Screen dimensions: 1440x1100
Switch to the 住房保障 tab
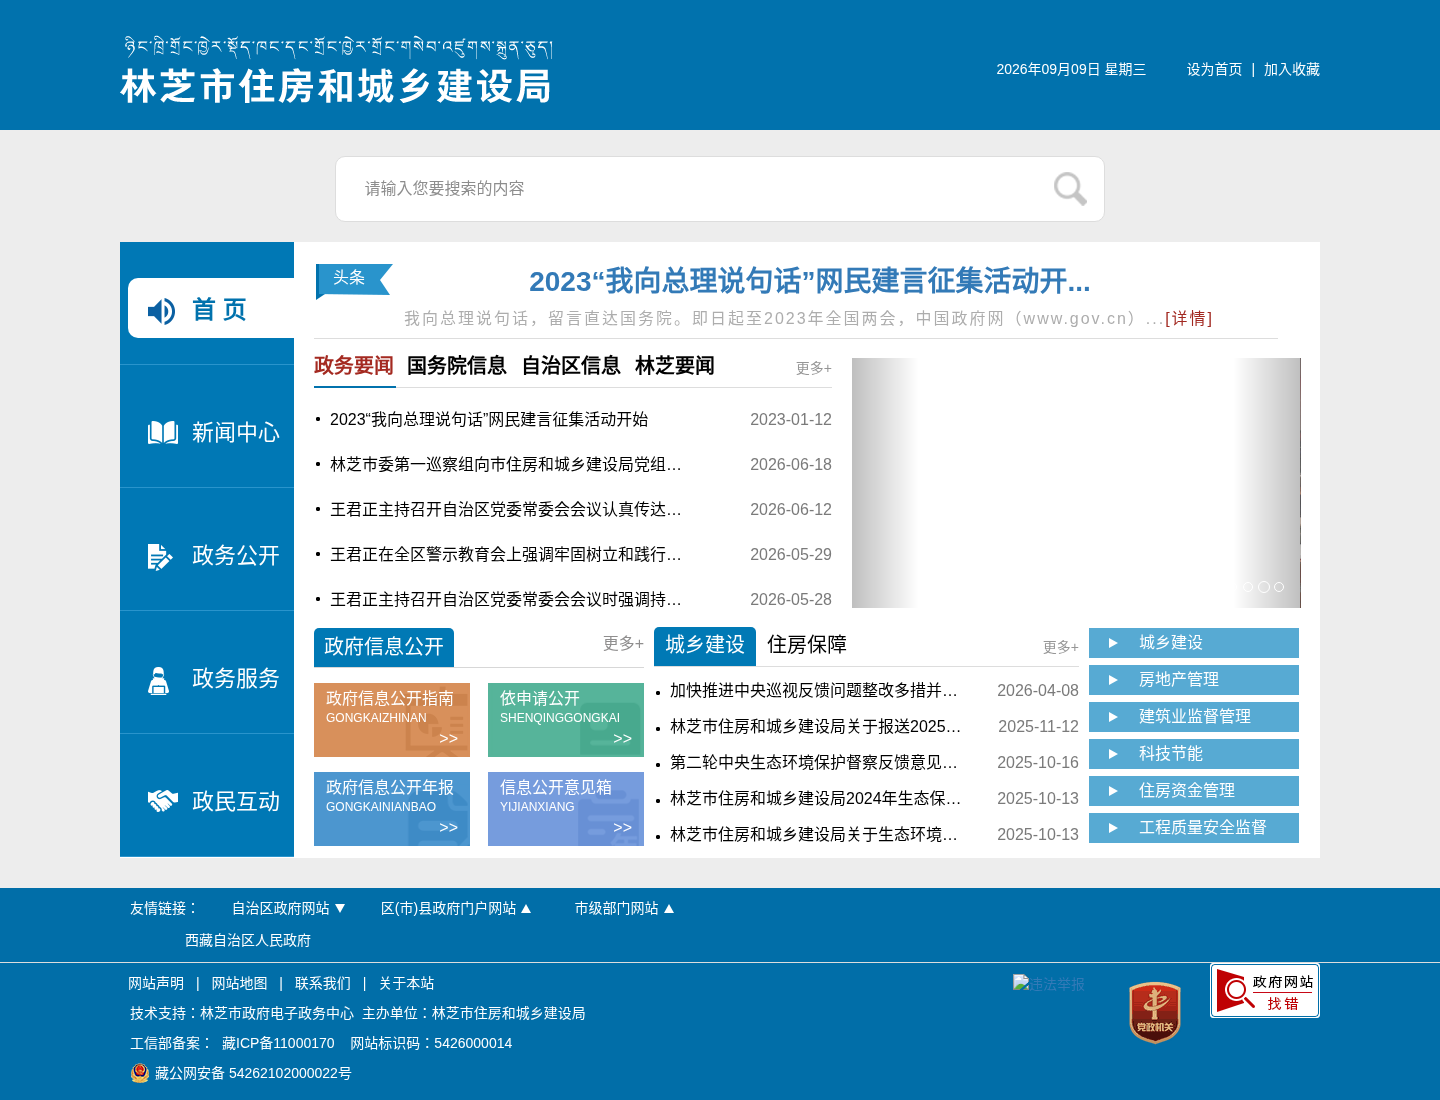click(807, 645)
